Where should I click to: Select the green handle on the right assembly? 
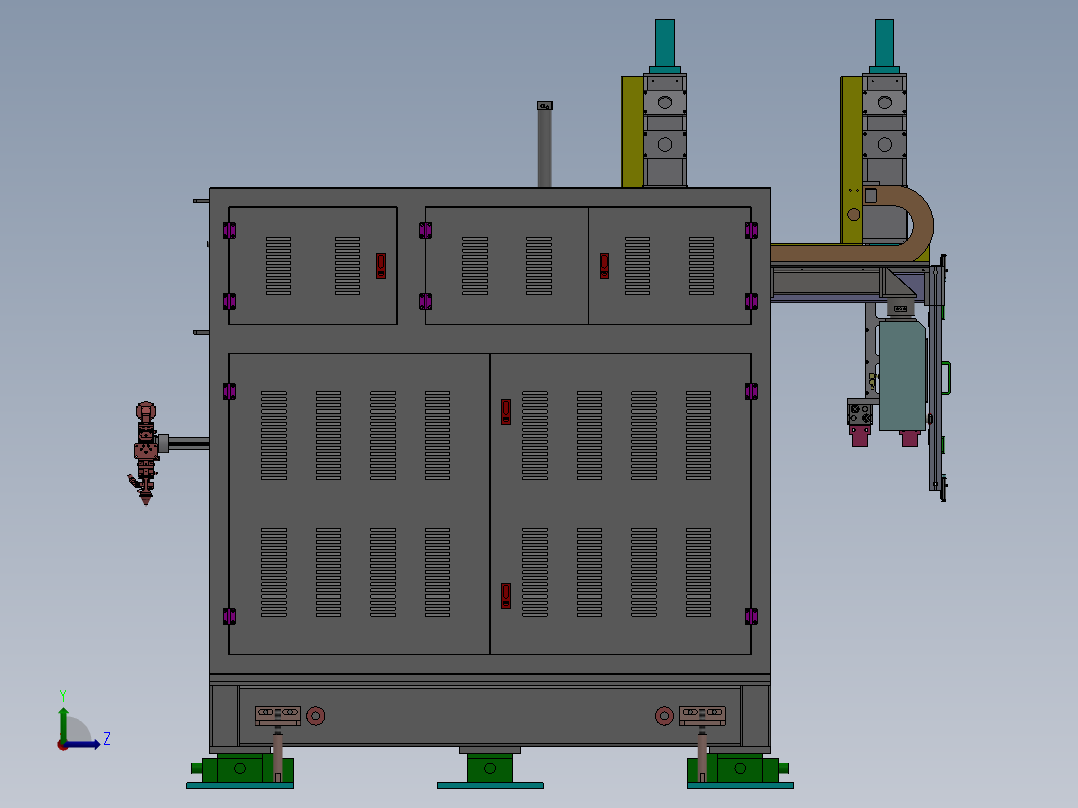[x=947, y=378]
